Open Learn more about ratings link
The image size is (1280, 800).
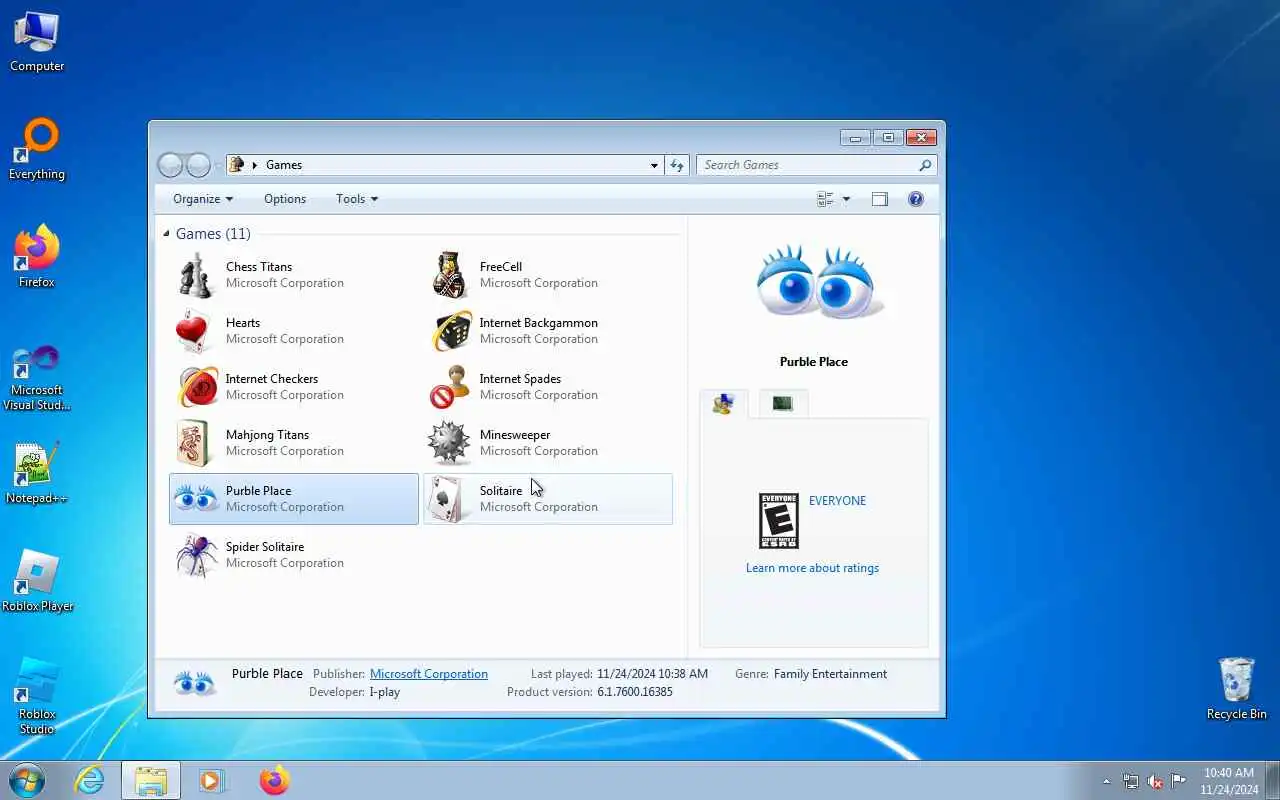tap(812, 568)
